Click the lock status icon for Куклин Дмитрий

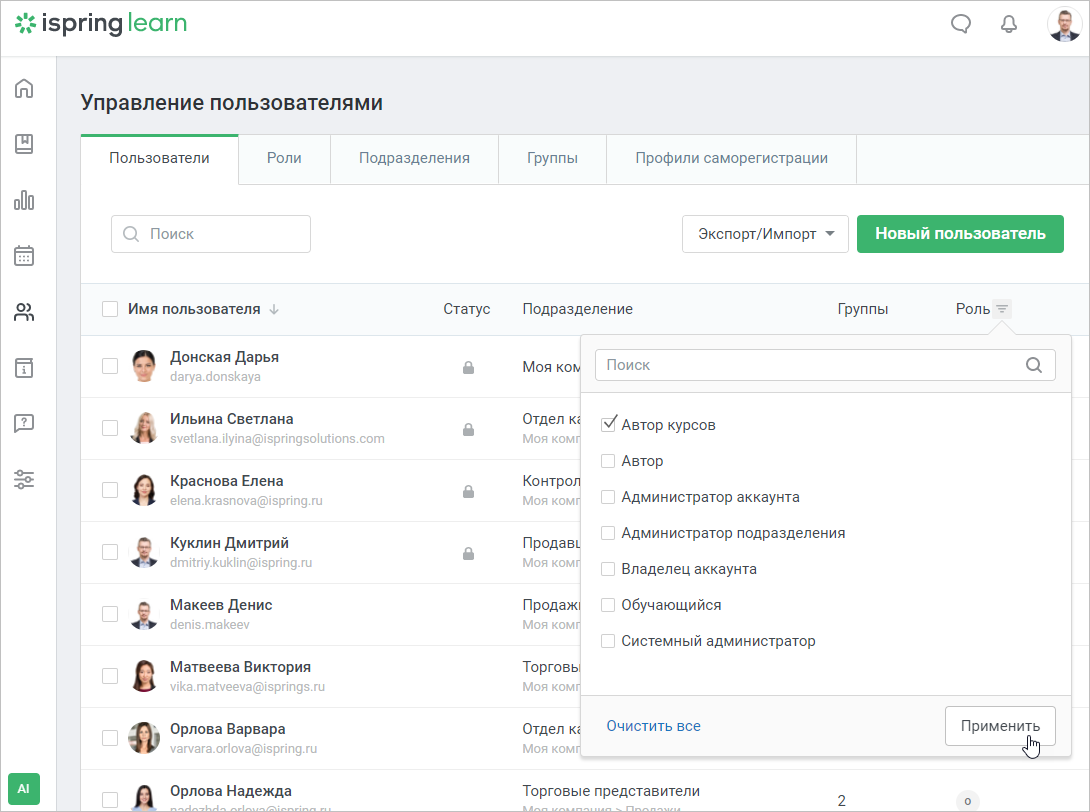click(469, 553)
